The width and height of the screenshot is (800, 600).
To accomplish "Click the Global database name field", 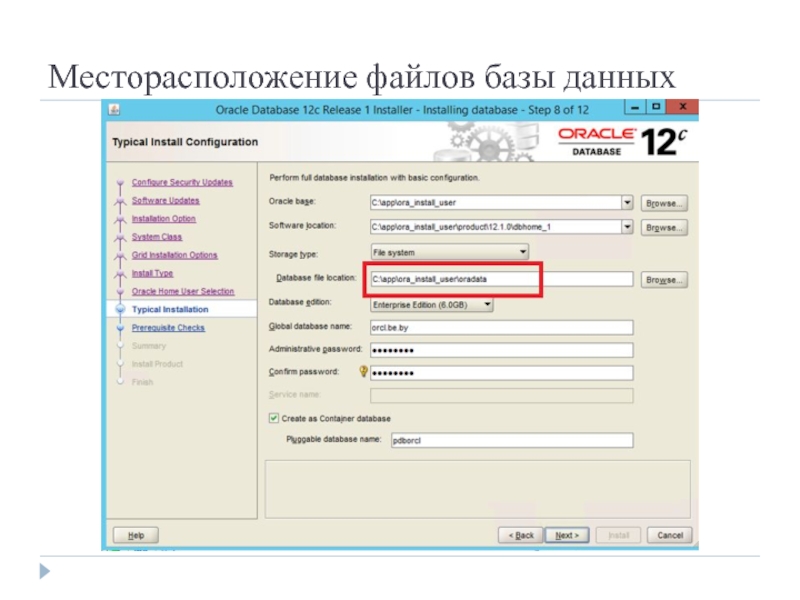I will click(502, 328).
